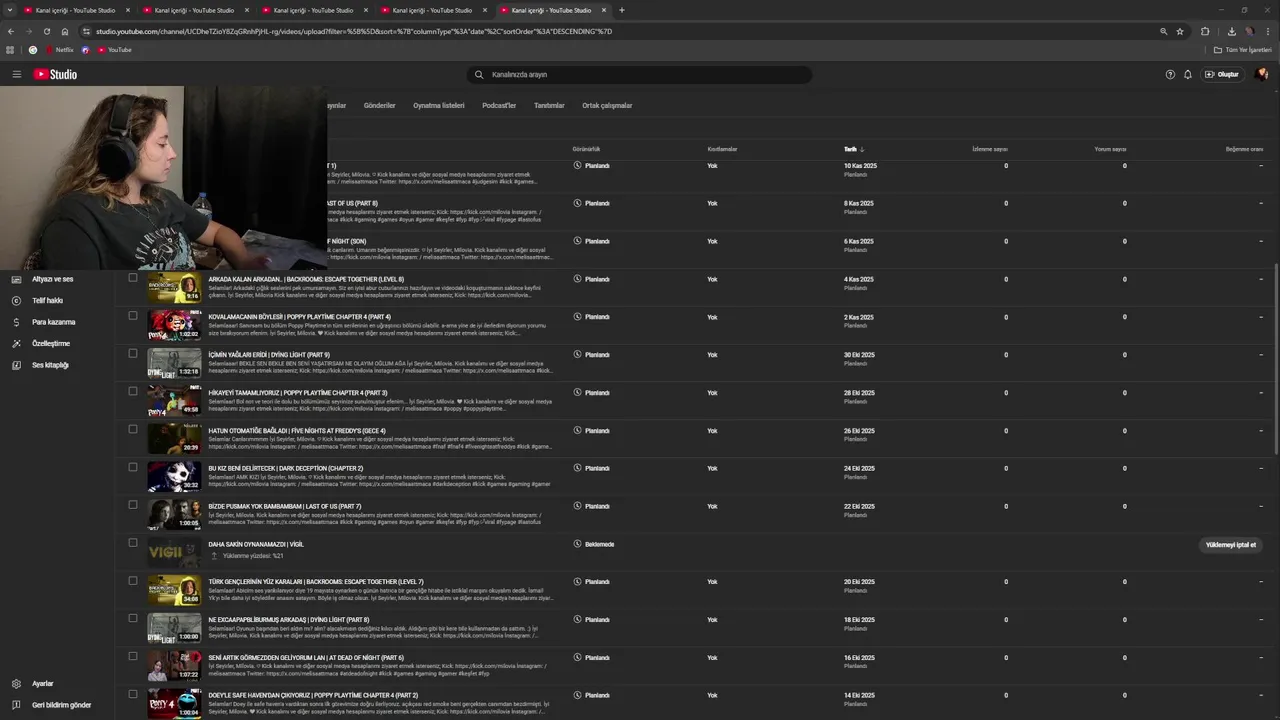This screenshot has height=720, width=1280.
Task: Tick the TÜRK GENÇLERİNİN YÜZ KARALARI checkbox
Action: pyautogui.click(x=132, y=580)
